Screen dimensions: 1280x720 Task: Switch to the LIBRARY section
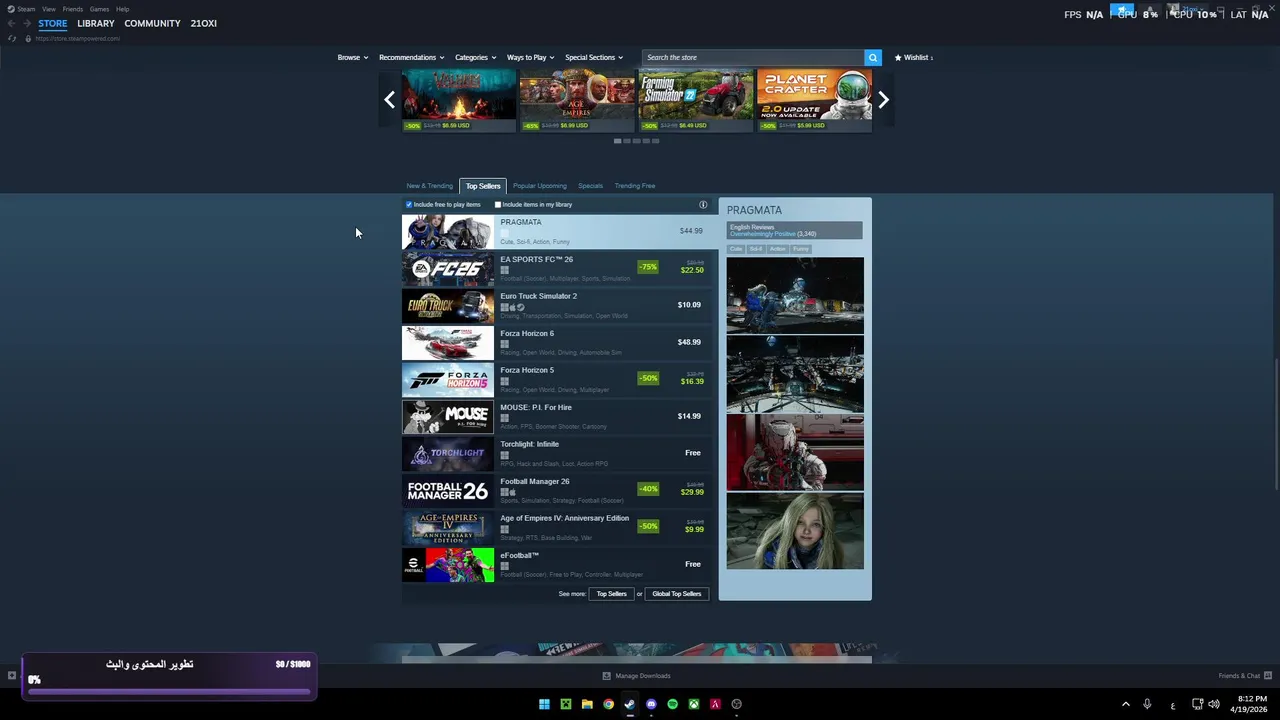[x=96, y=23]
